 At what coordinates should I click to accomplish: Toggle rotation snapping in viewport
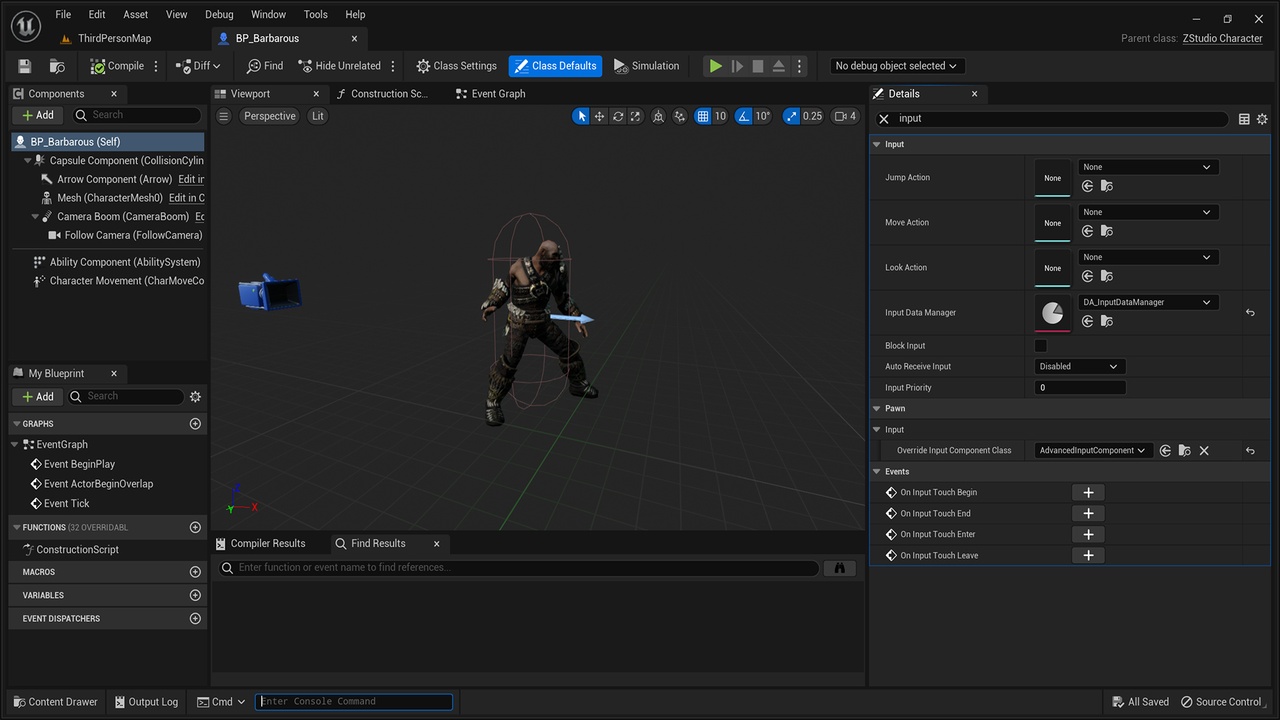[744, 116]
